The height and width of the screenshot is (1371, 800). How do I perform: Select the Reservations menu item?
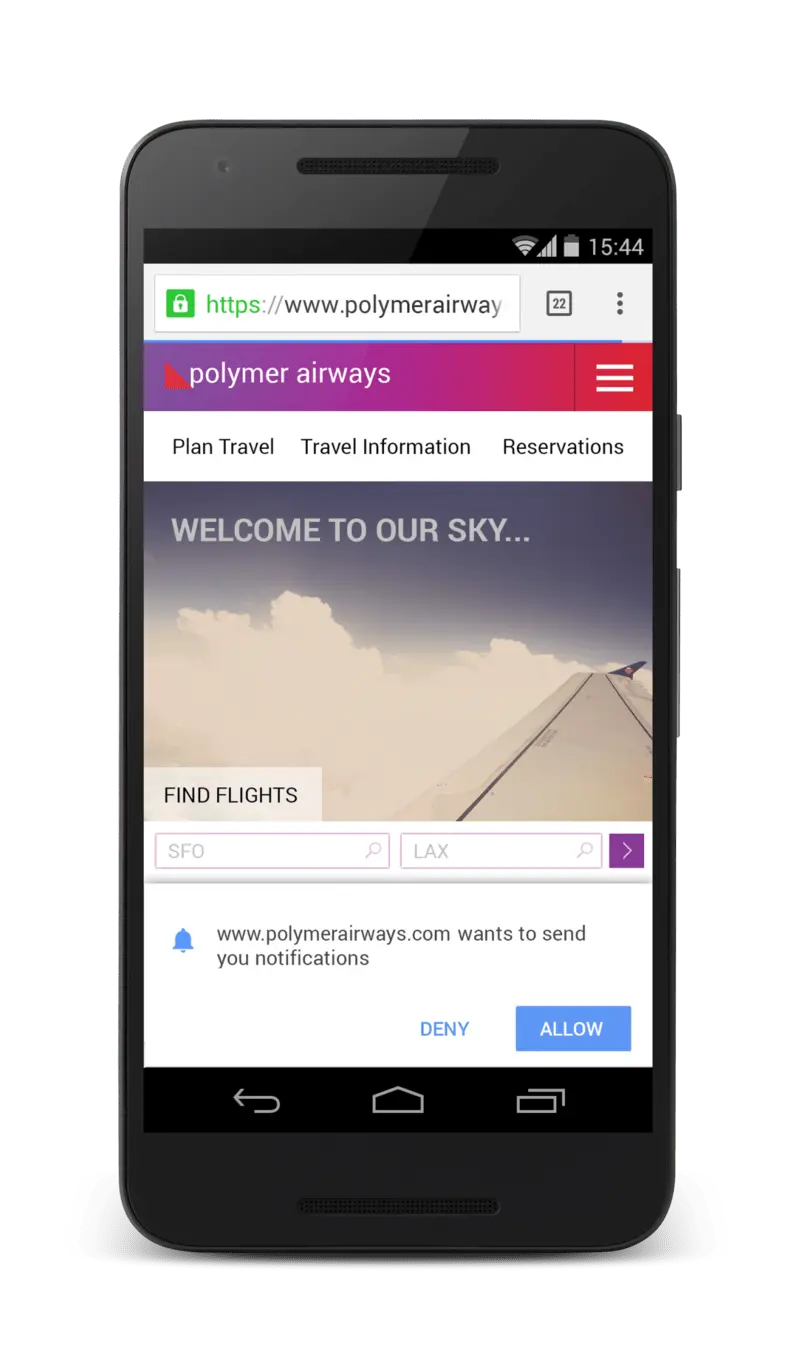pyautogui.click(x=563, y=447)
